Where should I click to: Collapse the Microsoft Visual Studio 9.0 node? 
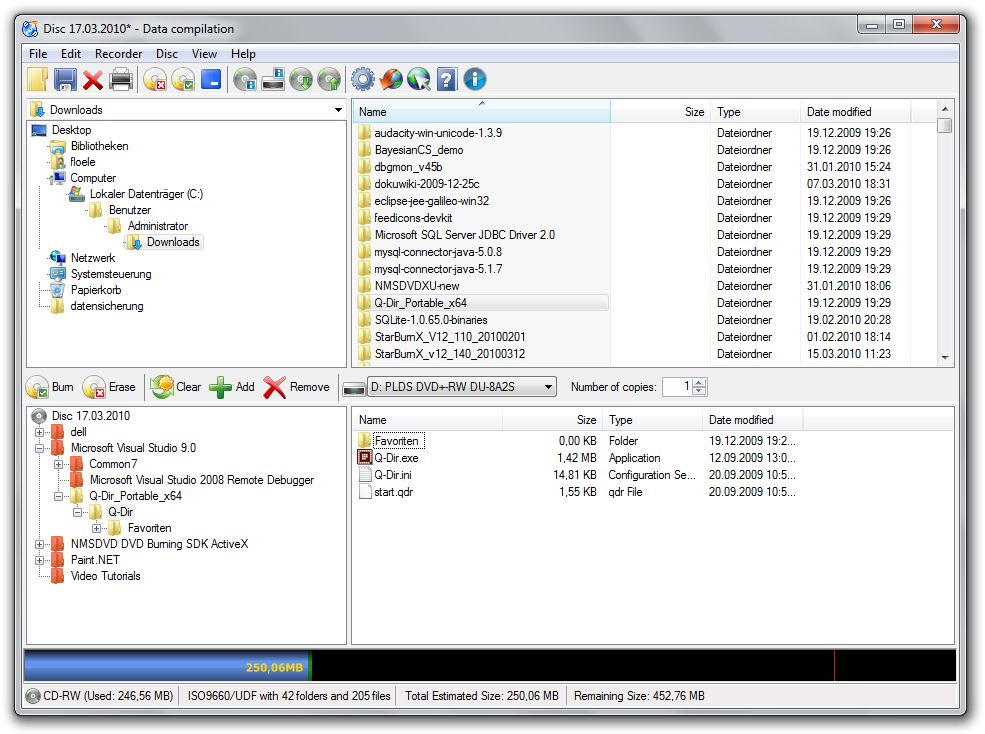click(40, 448)
